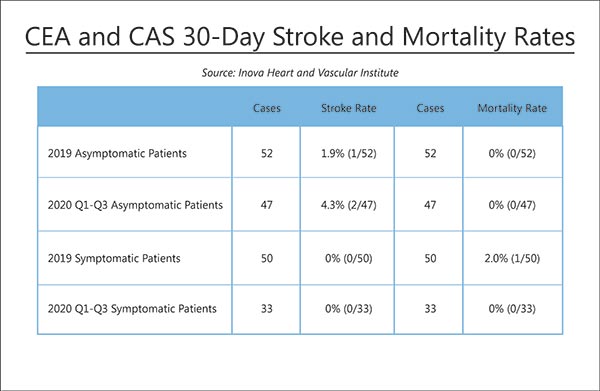Click the chart title CEA and CAS heading
The height and width of the screenshot is (391, 600).
point(300,37)
